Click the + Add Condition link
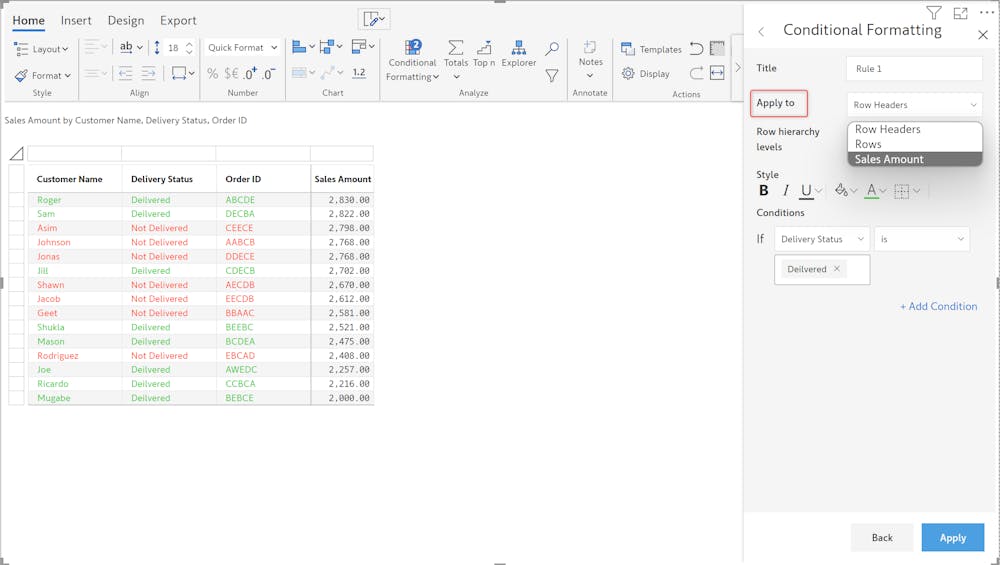 (938, 306)
